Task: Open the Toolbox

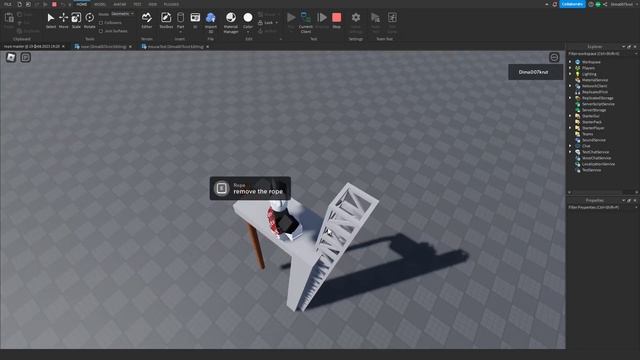Action: pyautogui.click(x=166, y=20)
